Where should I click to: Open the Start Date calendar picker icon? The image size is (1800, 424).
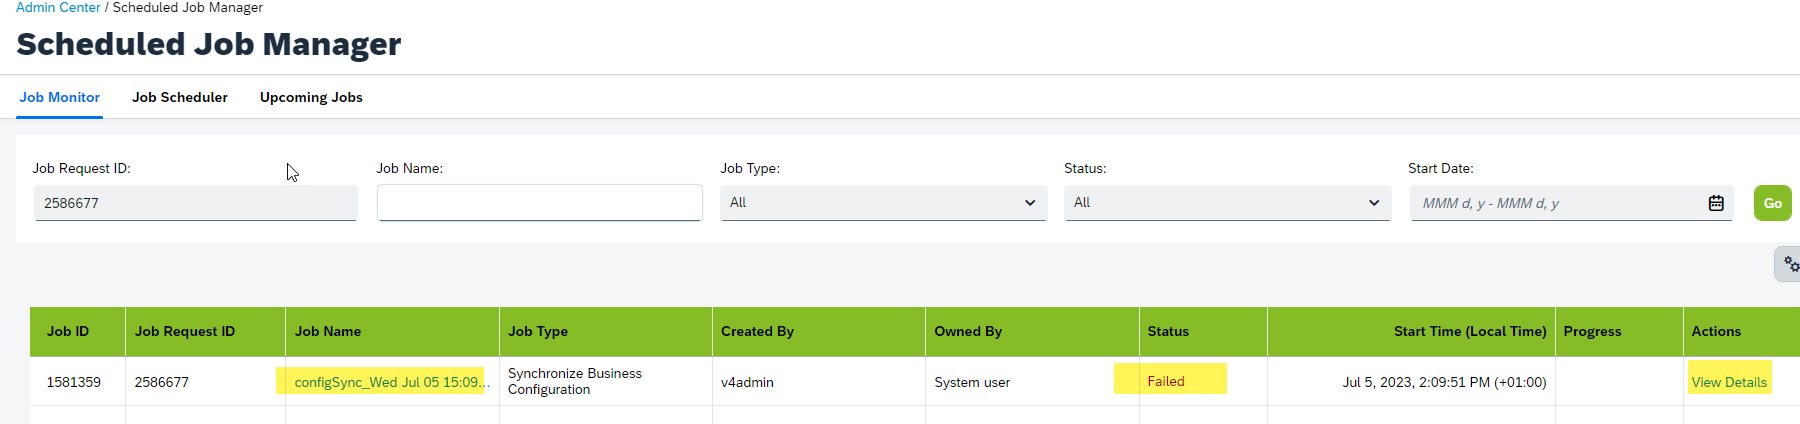click(x=1716, y=203)
